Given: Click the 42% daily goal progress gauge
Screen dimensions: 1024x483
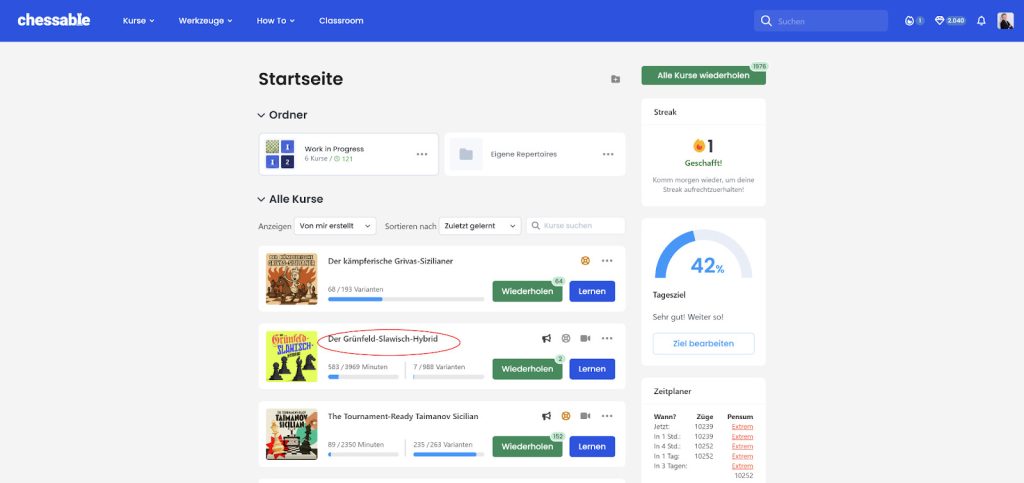Looking at the screenshot, I should [703, 258].
